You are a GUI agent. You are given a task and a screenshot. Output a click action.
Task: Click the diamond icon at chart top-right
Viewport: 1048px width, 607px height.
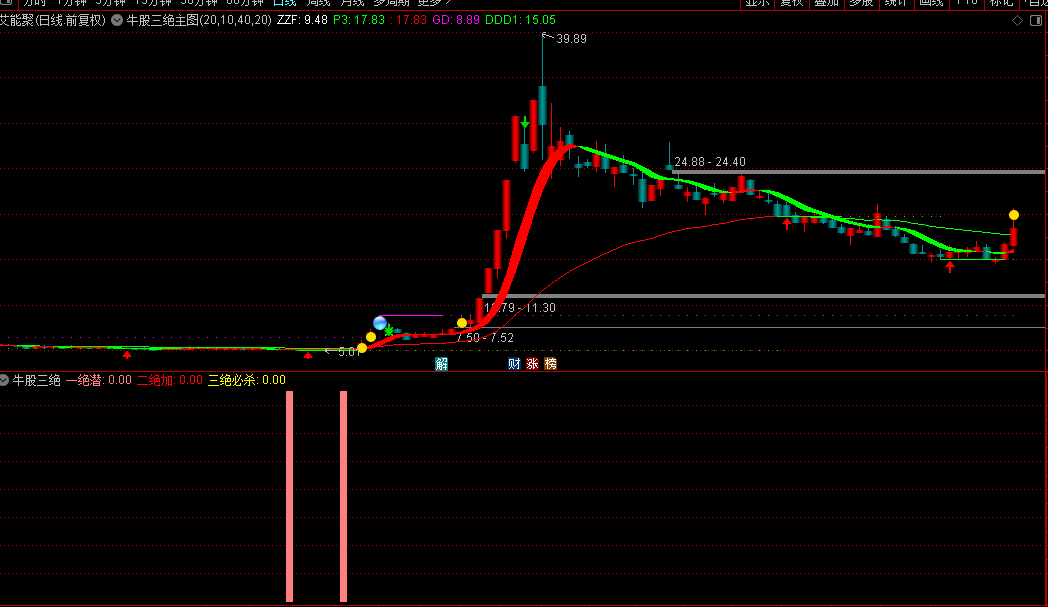[1017, 21]
